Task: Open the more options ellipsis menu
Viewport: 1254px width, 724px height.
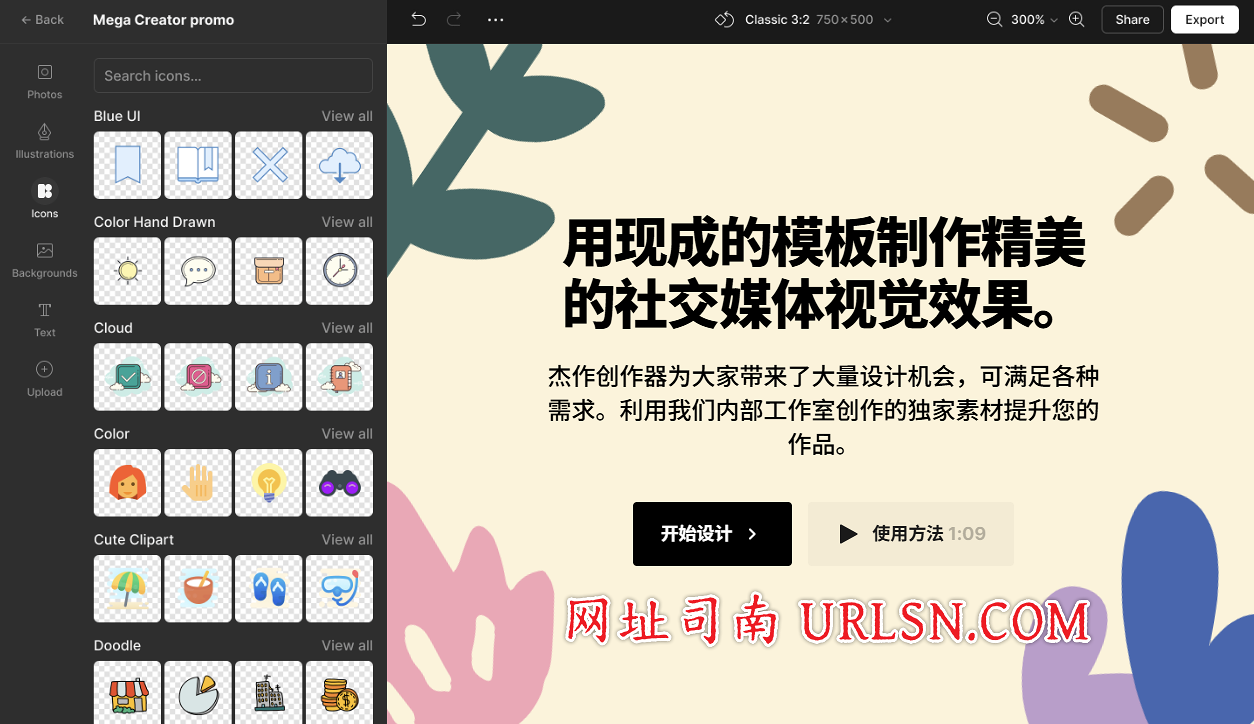Action: 495,19
